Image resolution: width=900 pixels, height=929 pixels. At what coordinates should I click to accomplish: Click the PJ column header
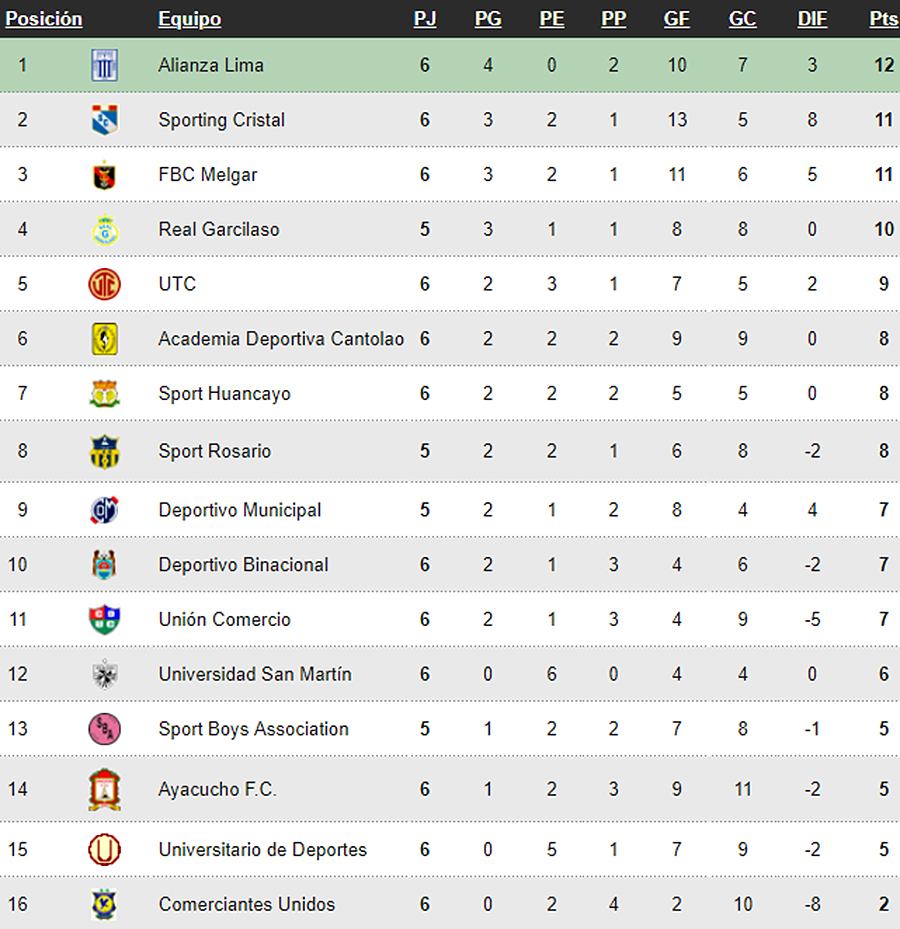pyautogui.click(x=425, y=19)
